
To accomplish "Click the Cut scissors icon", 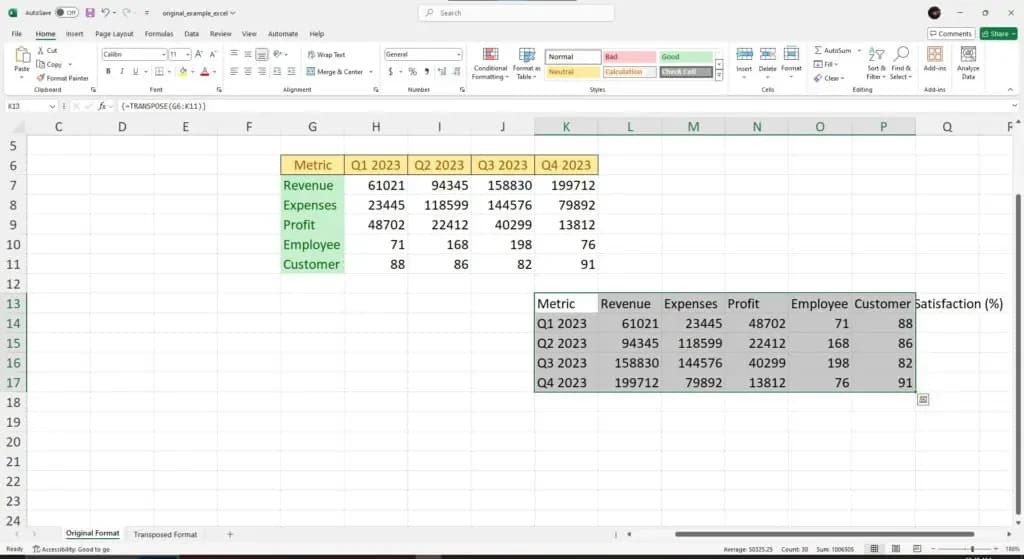I will click(40, 50).
